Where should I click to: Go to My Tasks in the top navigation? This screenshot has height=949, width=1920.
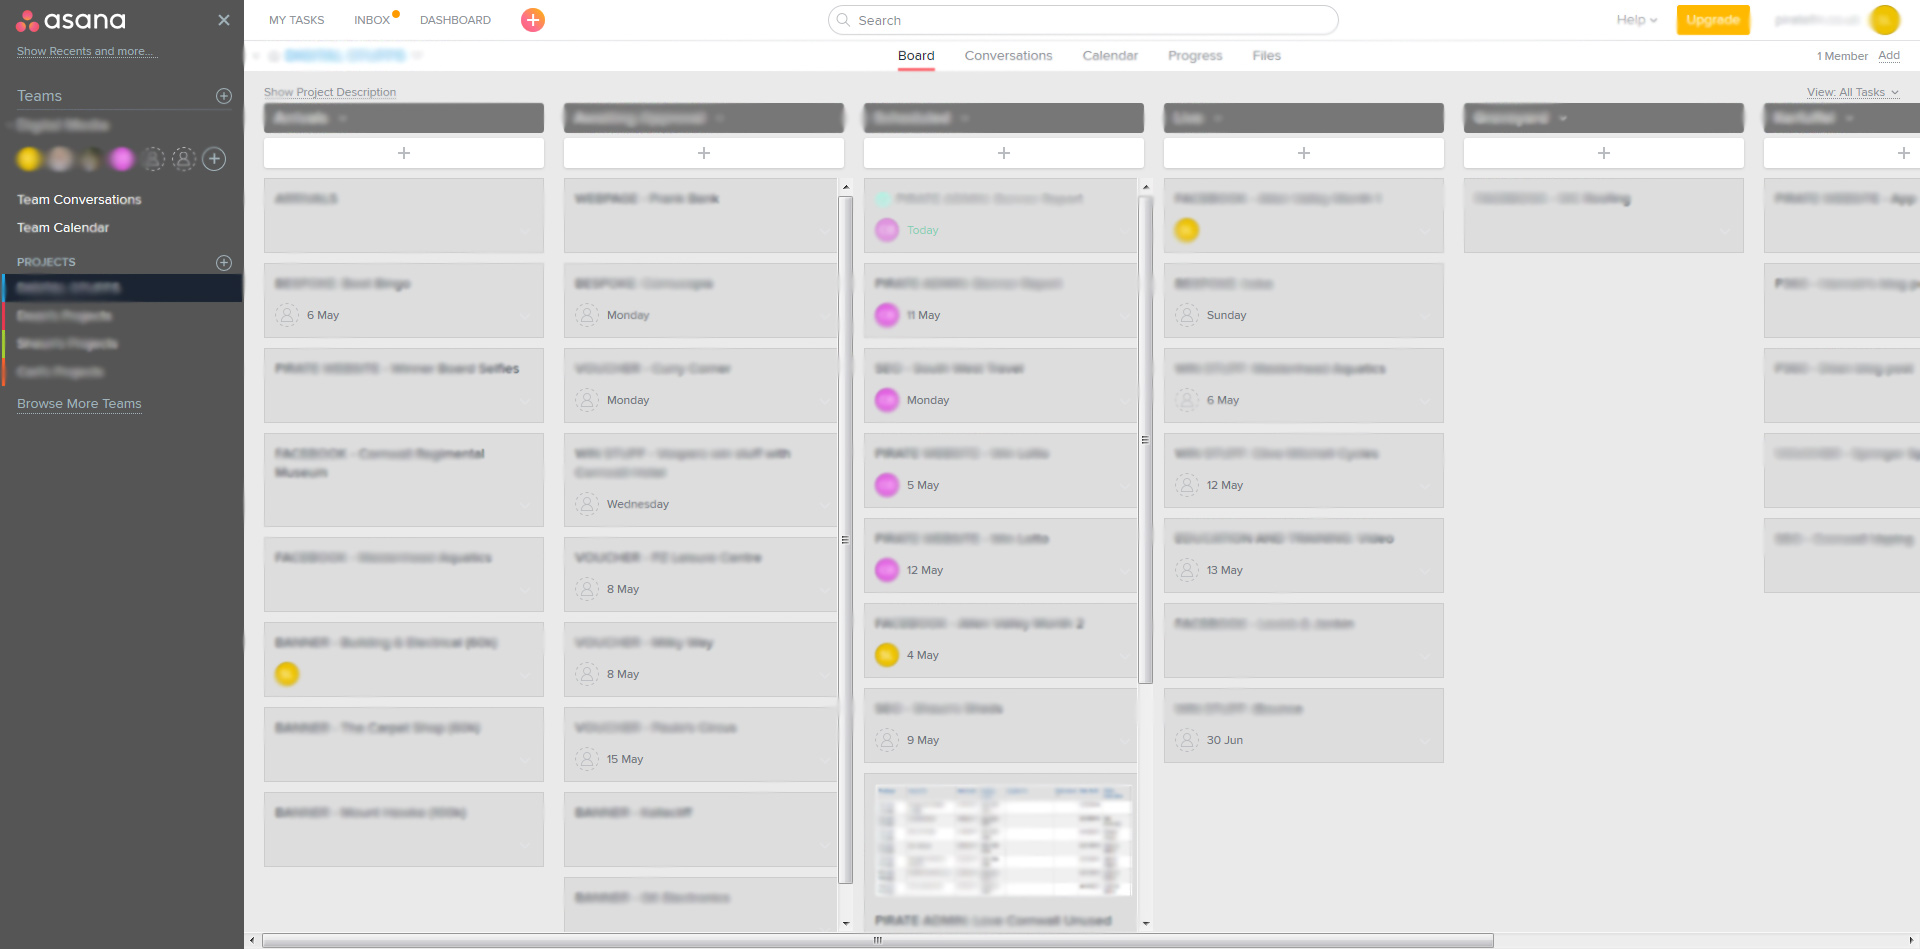click(x=296, y=20)
